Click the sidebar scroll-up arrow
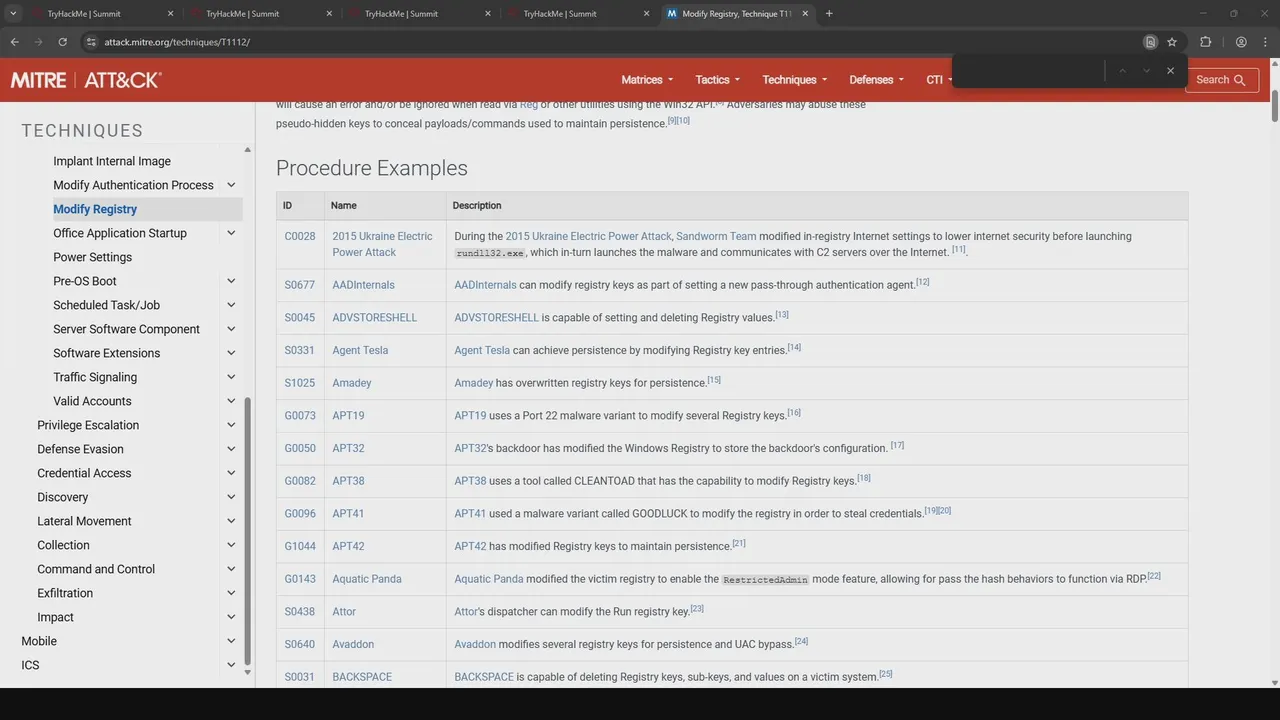 click(x=248, y=150)
